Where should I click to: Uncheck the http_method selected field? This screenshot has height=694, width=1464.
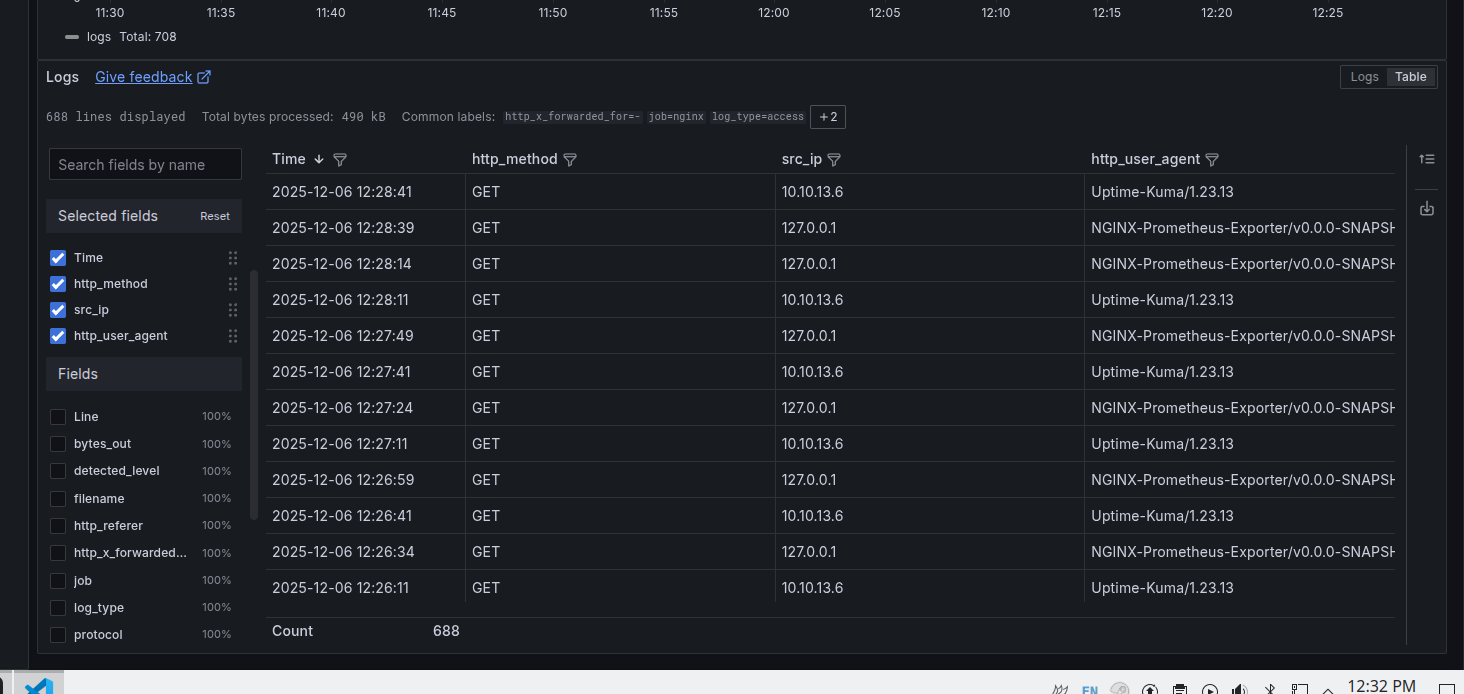[58, 284]
